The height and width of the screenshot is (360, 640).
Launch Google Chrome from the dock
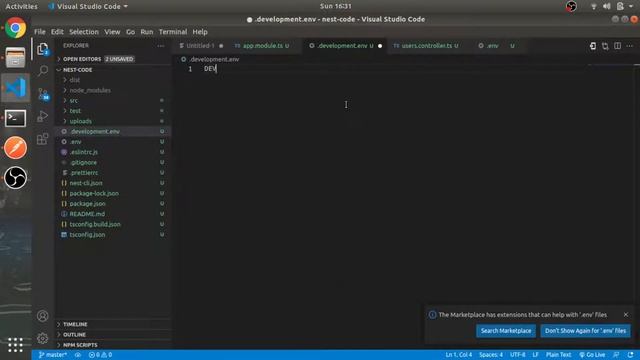16,28
